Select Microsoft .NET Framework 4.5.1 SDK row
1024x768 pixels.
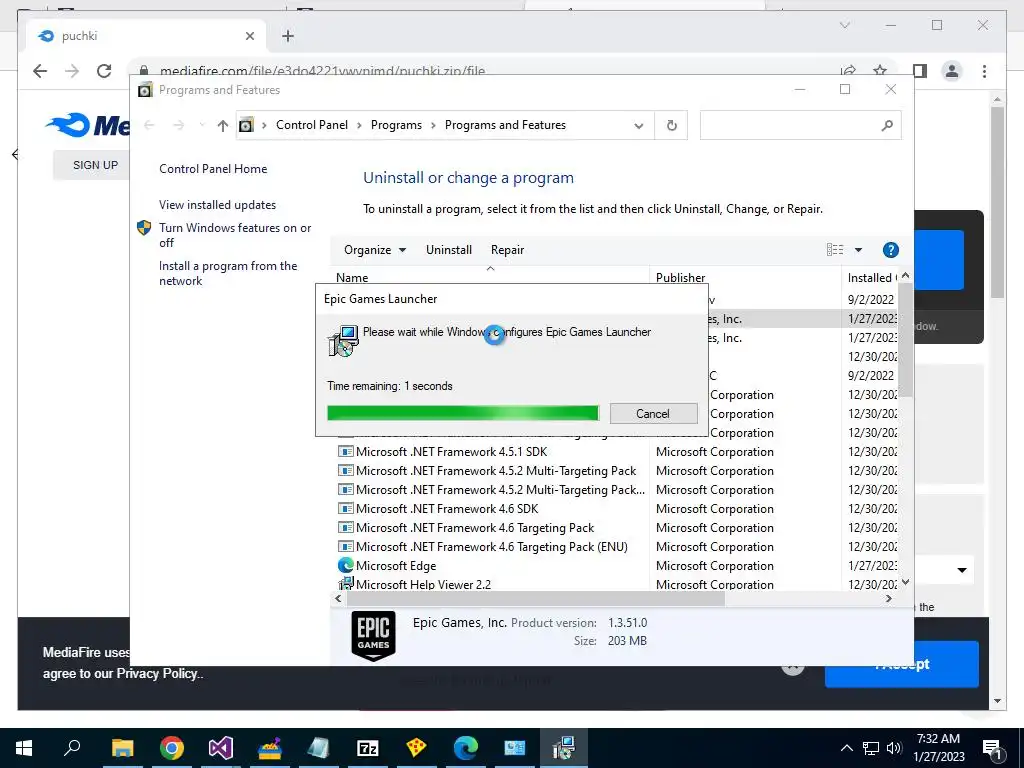451,452
